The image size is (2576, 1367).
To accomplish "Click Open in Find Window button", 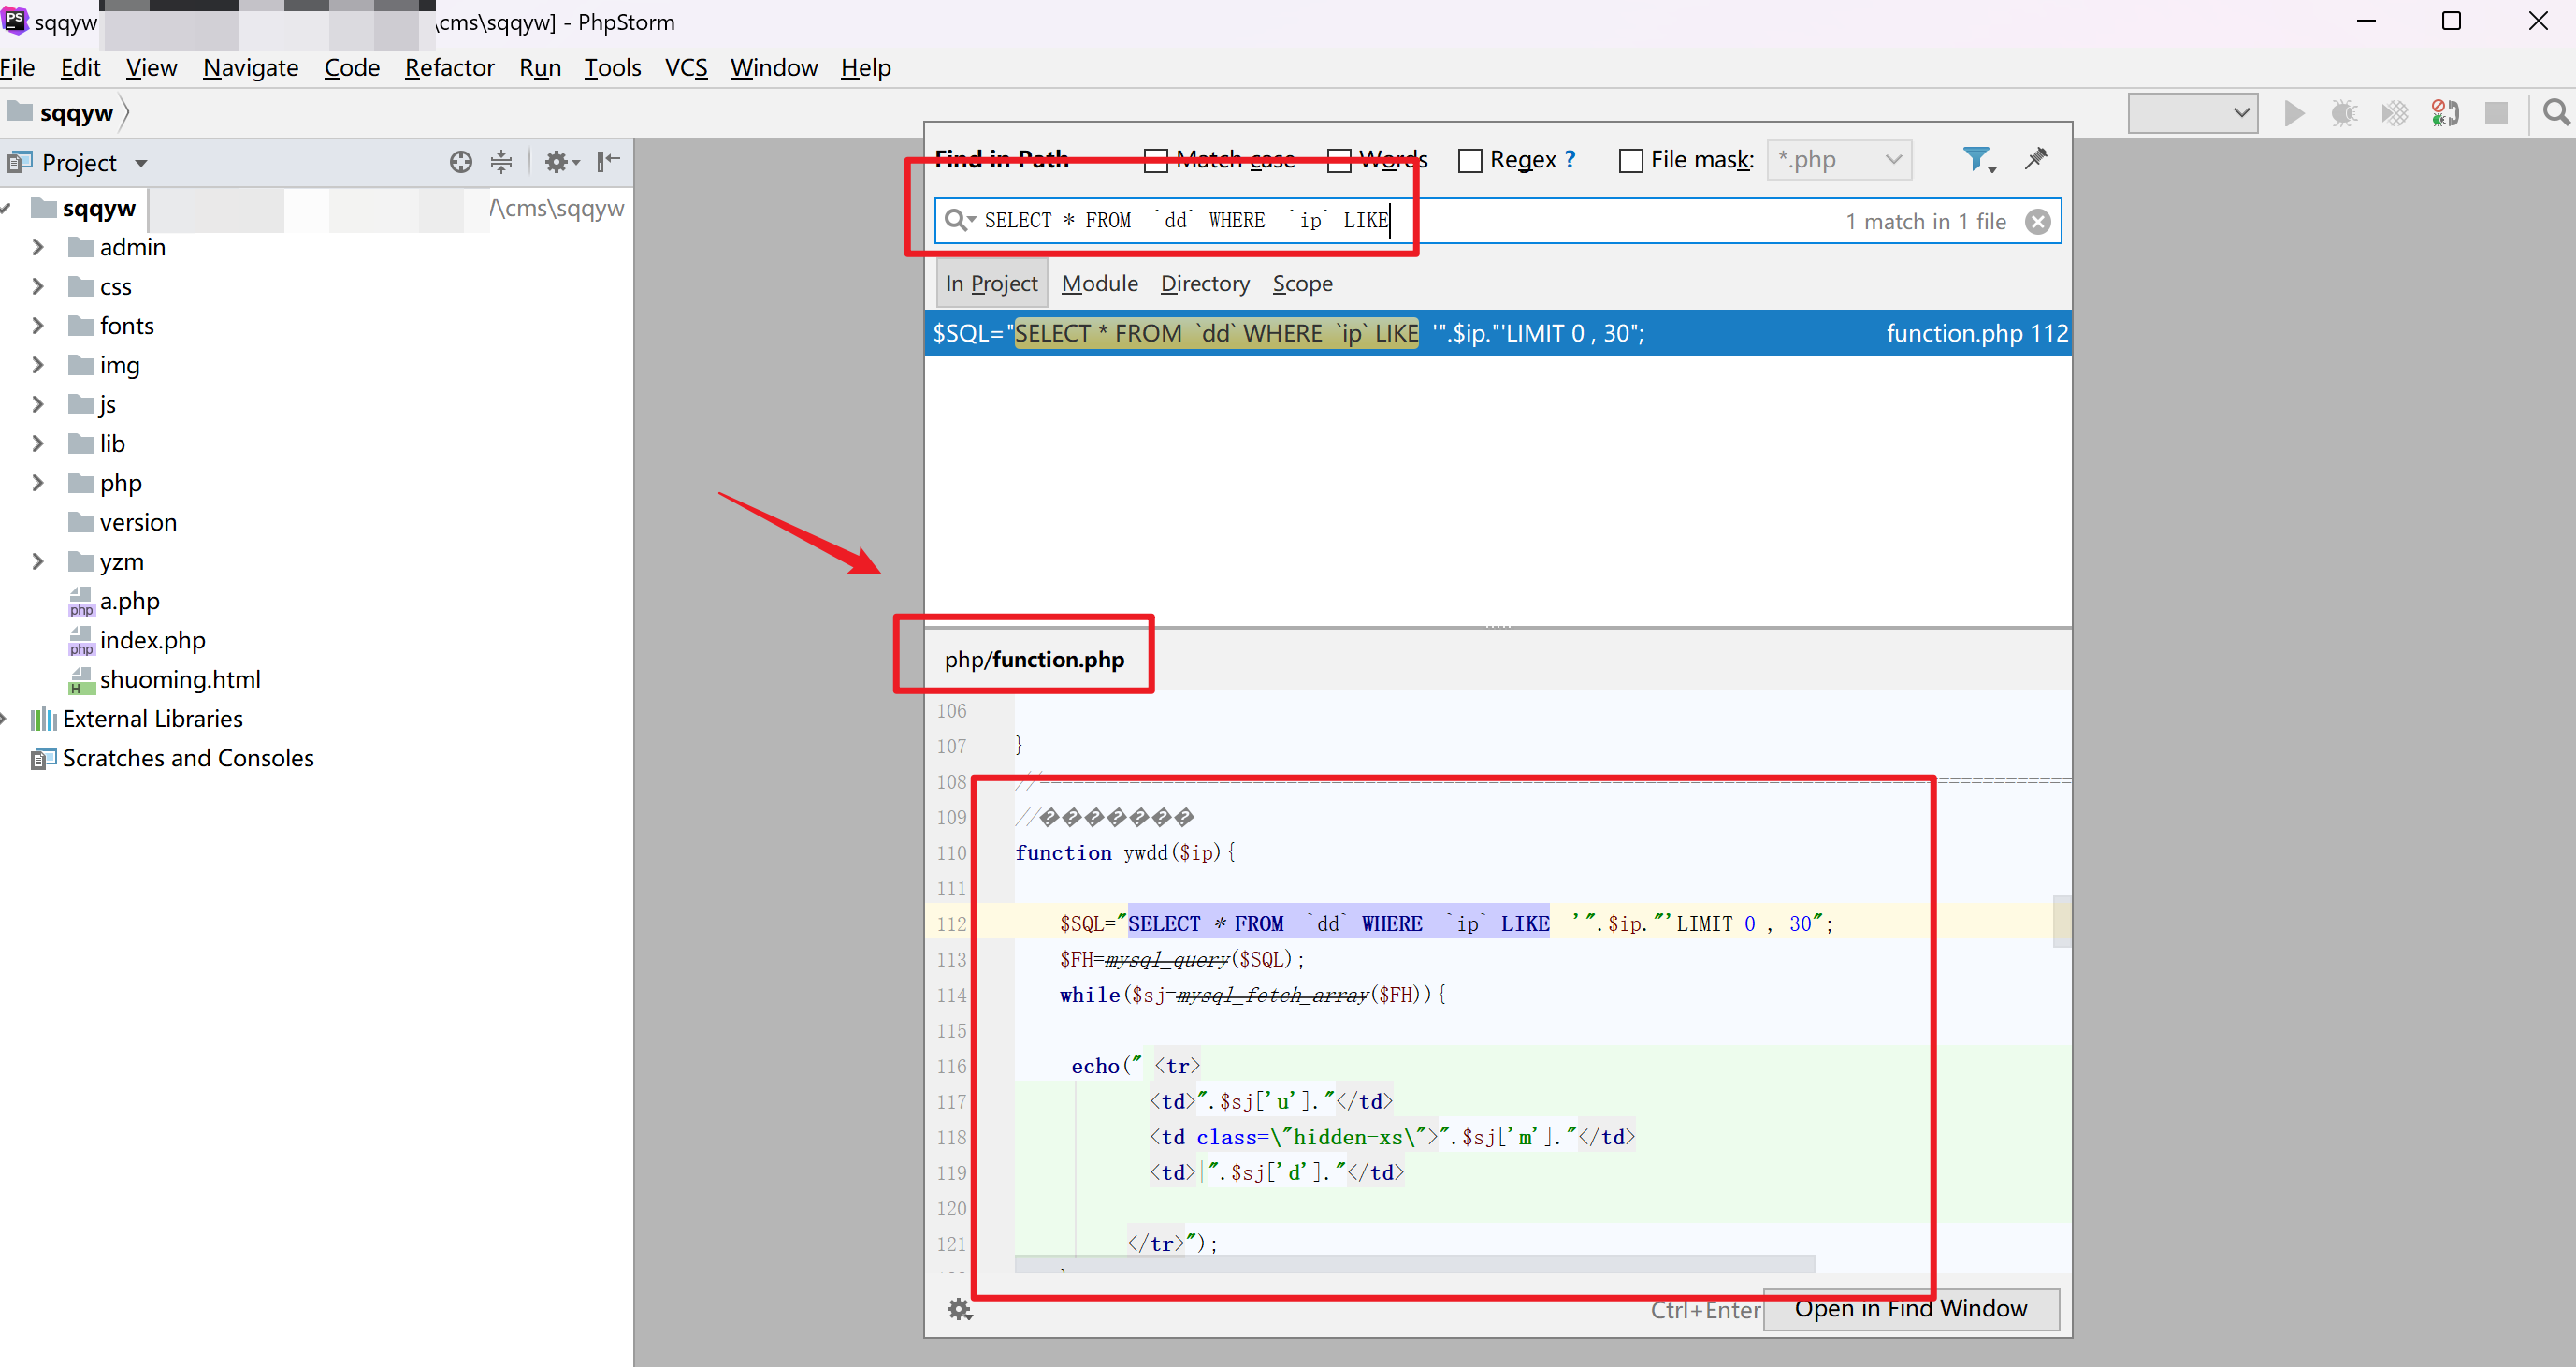I will 1910,1309.
